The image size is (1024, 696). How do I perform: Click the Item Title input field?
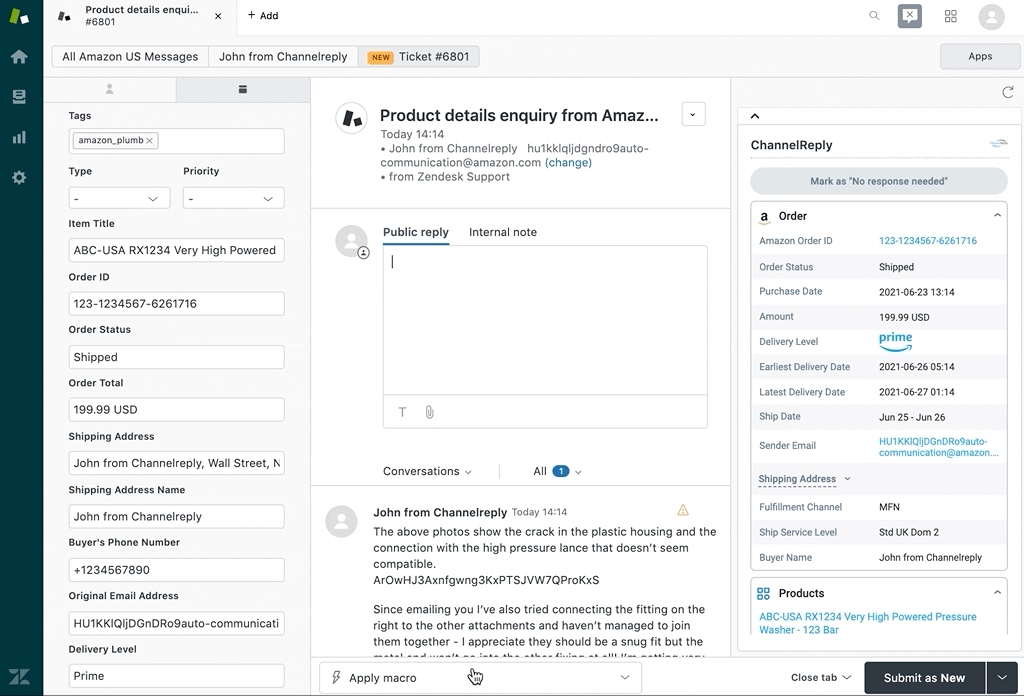[176, 250]
